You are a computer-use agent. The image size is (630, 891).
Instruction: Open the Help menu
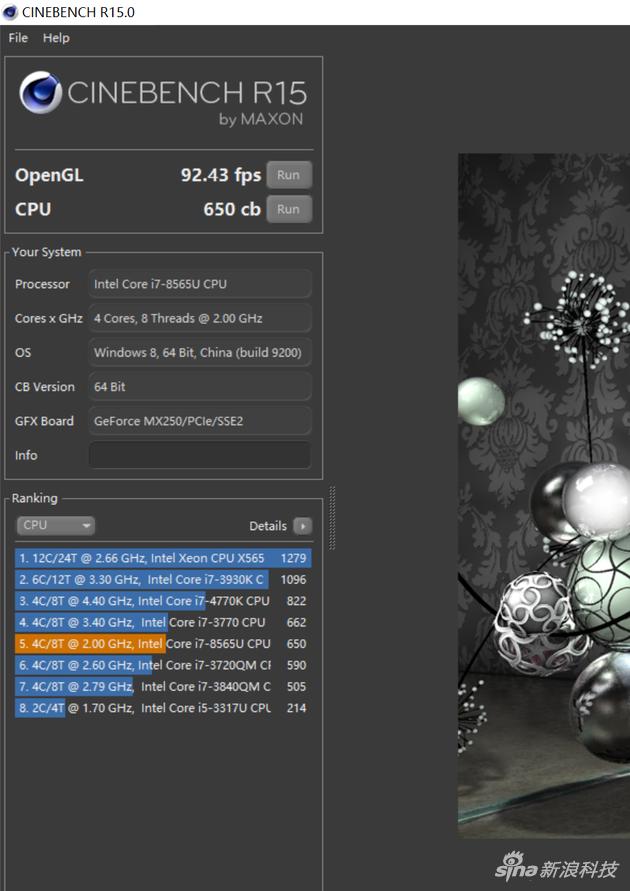[x=56, y=38]
